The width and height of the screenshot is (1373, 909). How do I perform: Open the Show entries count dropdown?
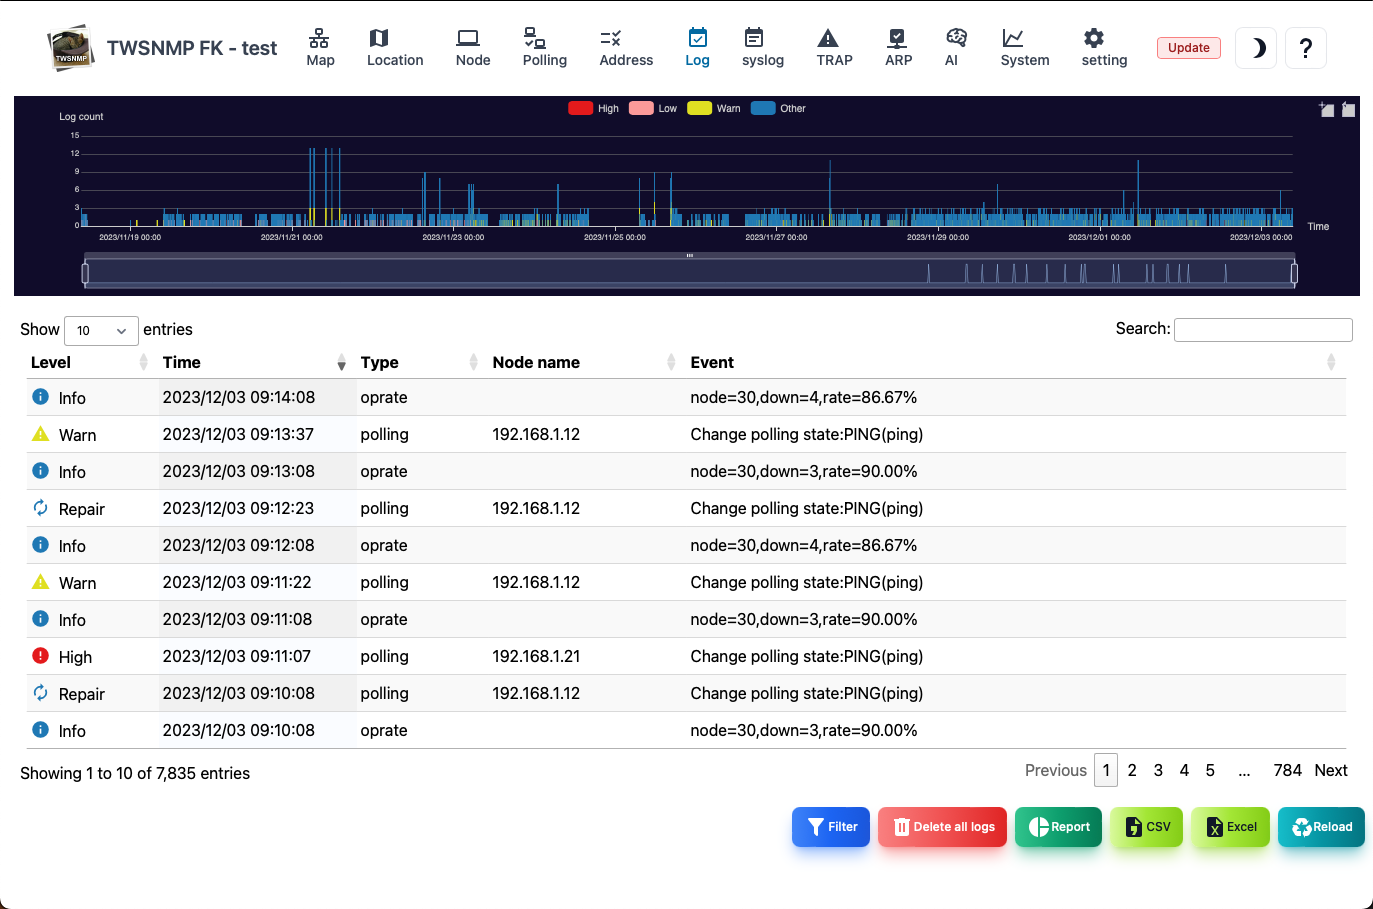pos(101,330)
